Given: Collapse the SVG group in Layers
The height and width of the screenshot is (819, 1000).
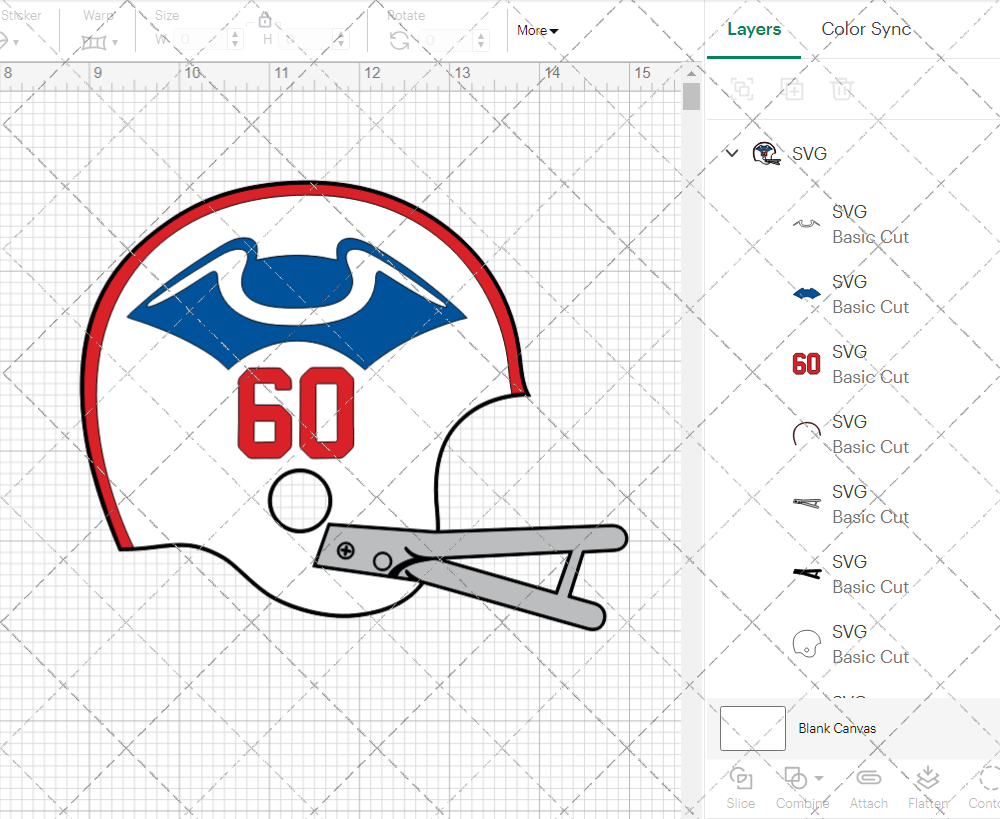Looking at the screenshot, I should coord(732,153).
